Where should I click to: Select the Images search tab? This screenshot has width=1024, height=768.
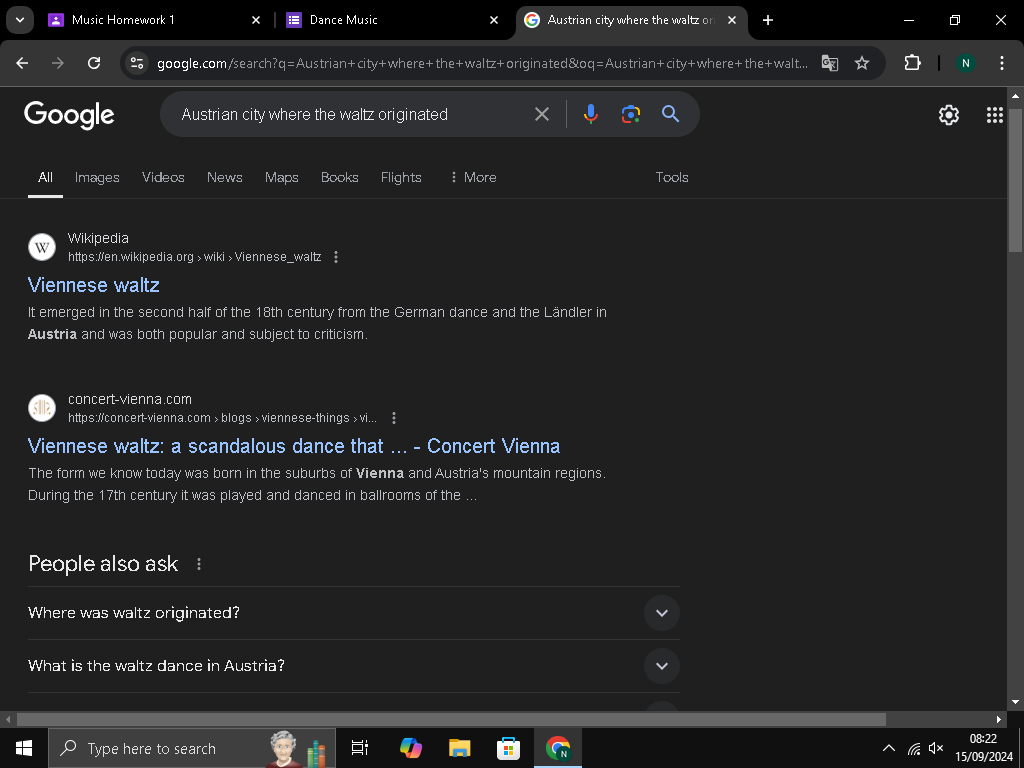pyautogui.click(x=97, y=177)
